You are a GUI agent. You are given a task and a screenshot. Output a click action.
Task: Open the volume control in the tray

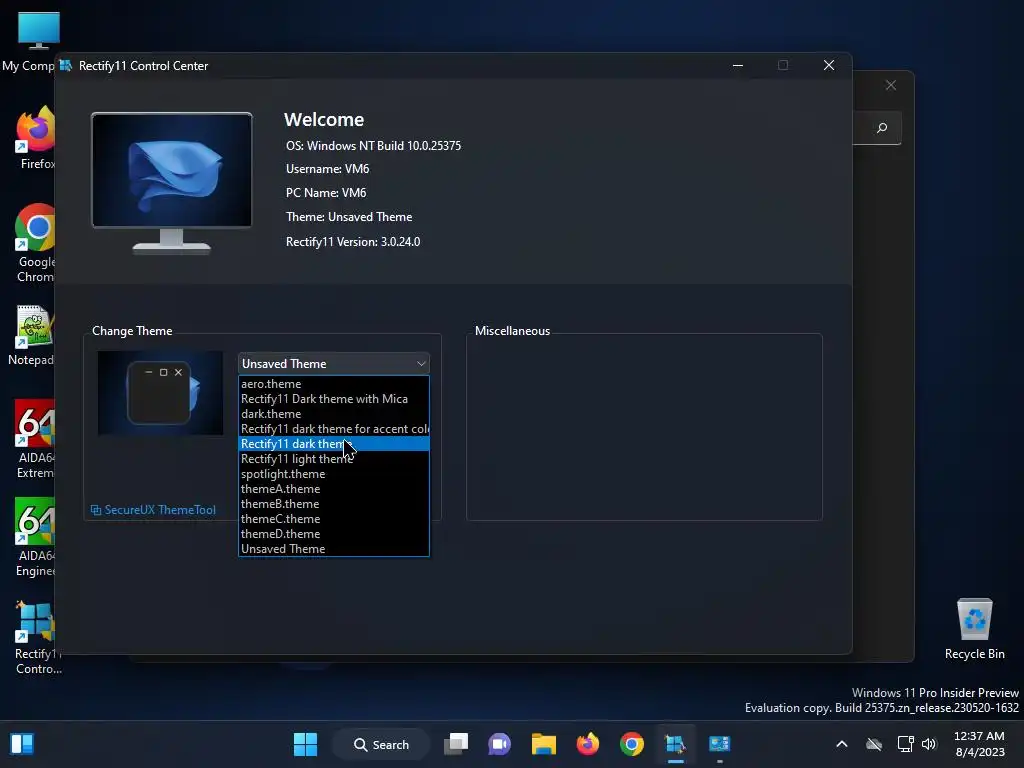(x=929, y=744)
